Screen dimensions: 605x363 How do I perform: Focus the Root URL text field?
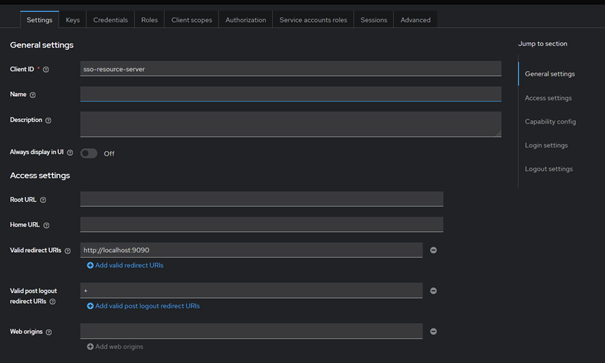[262, 199]
